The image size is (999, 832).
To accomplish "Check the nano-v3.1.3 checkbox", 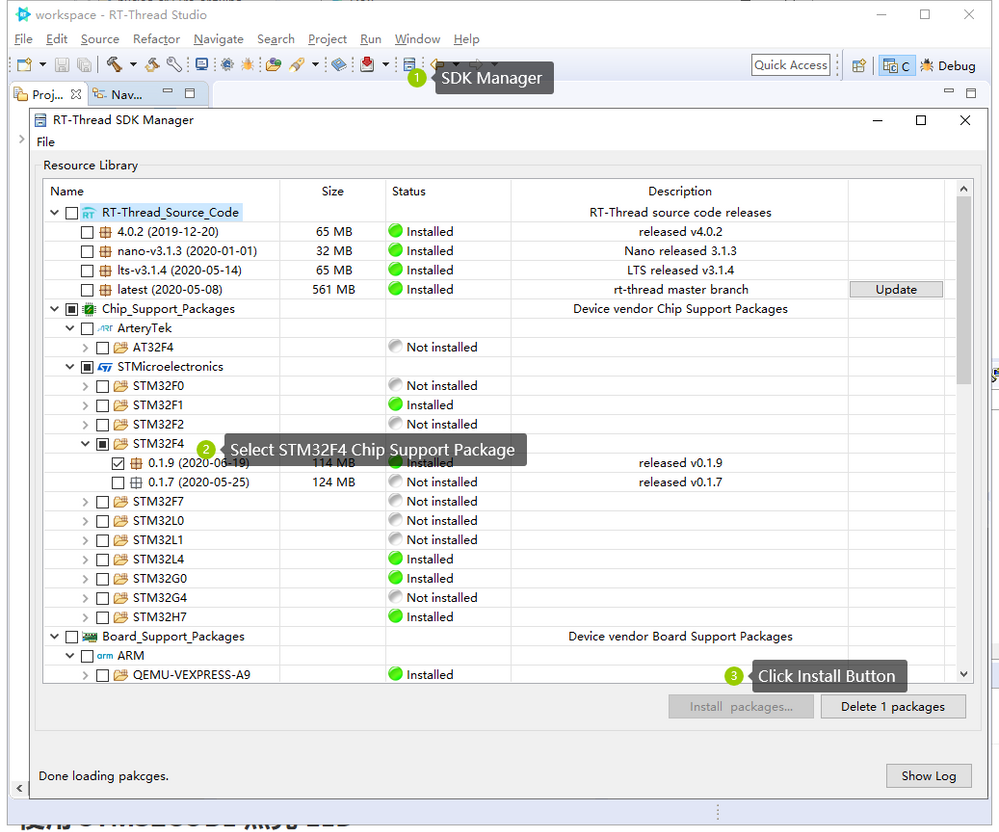I will (x=87, y=252).
